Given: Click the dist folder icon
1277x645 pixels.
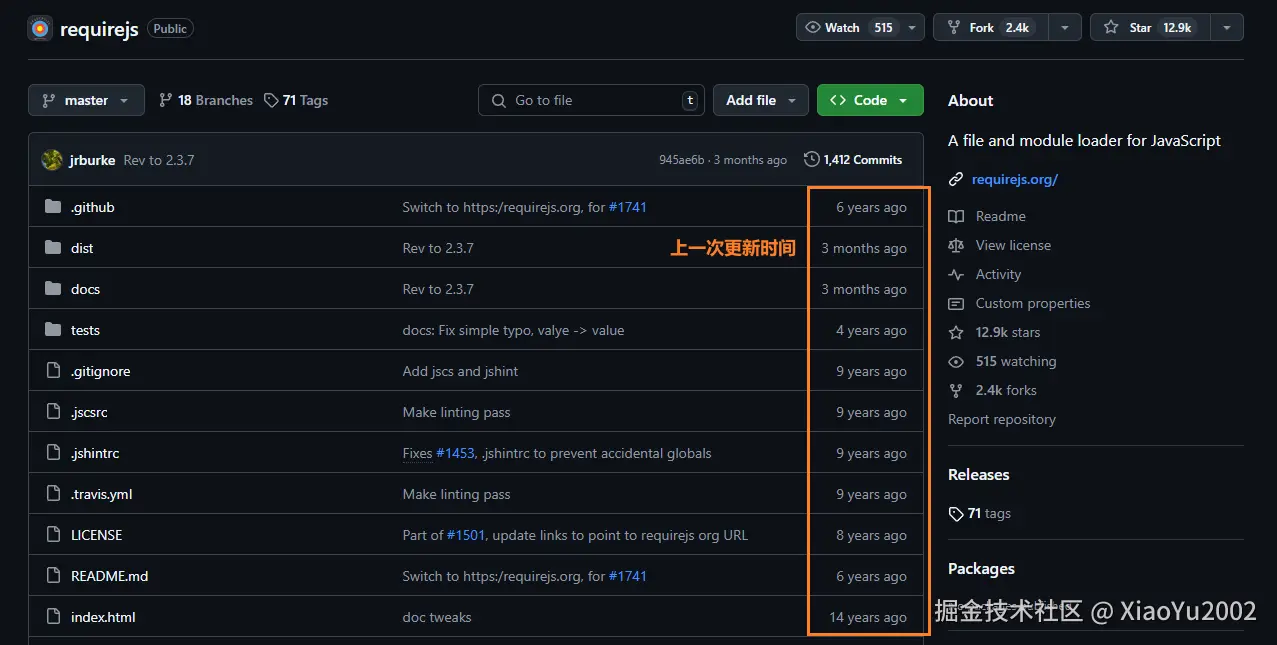Looking at the screenshot, I should coord(53,248).
